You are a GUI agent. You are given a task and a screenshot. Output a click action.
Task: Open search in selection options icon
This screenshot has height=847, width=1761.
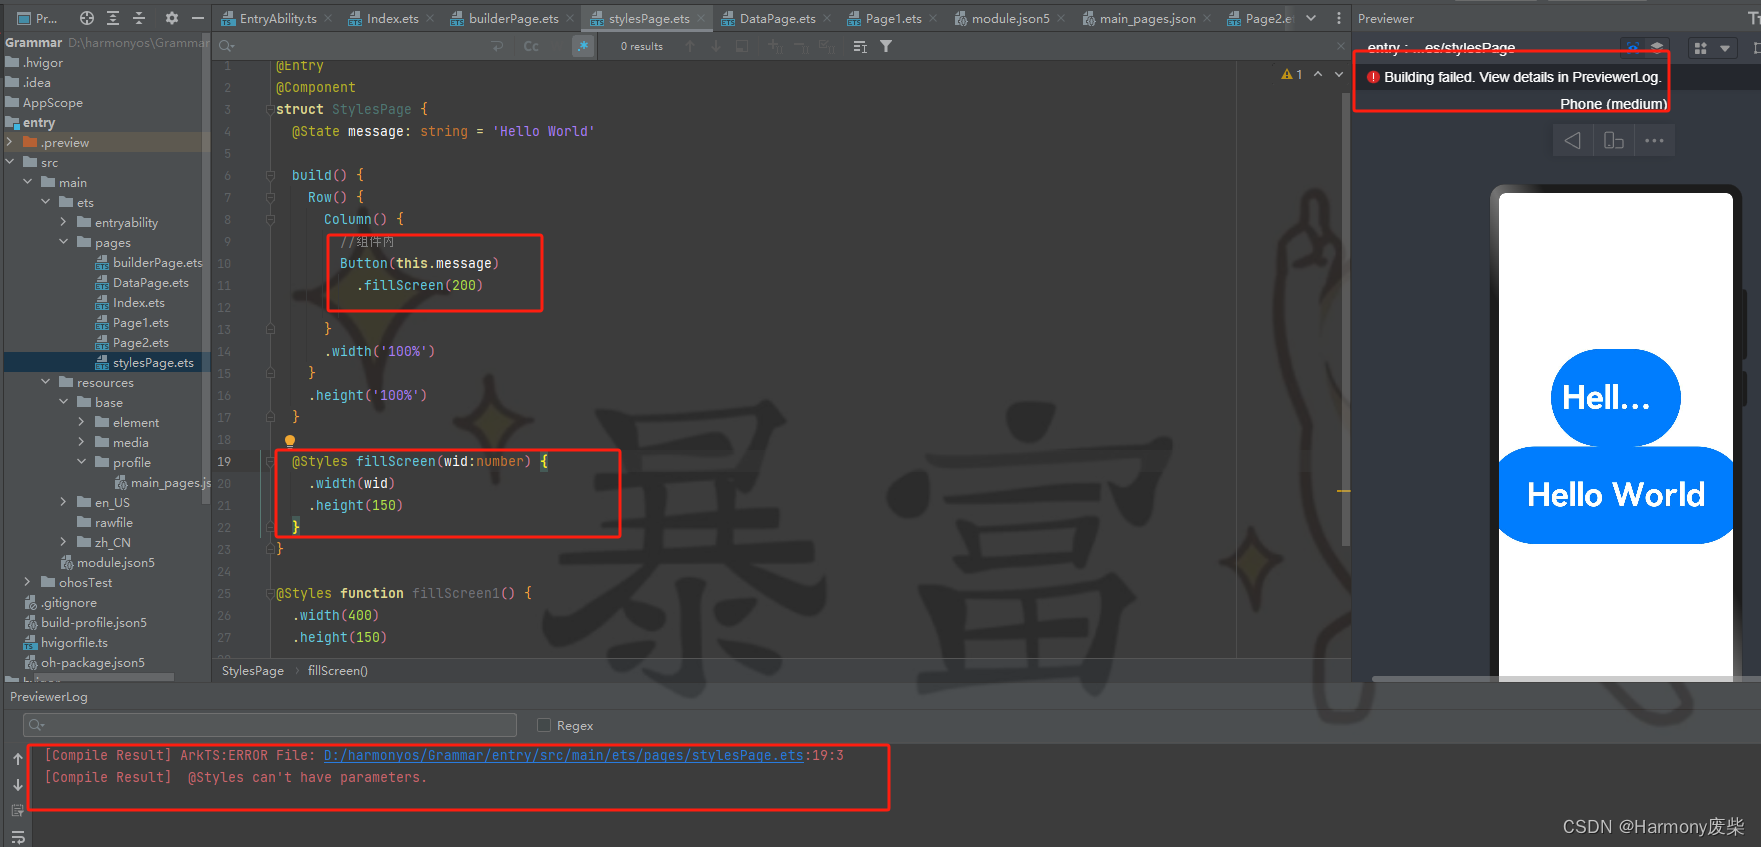tap(860, 46)
